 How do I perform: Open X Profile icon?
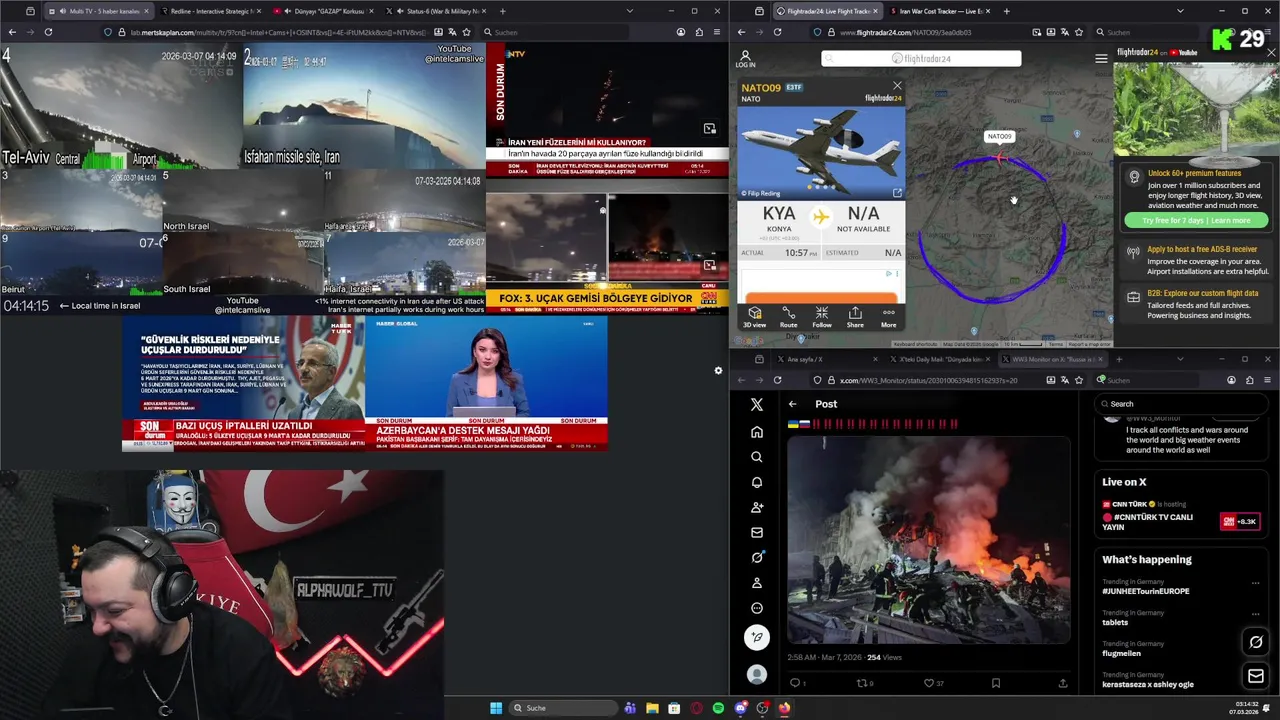coord(757,583)
